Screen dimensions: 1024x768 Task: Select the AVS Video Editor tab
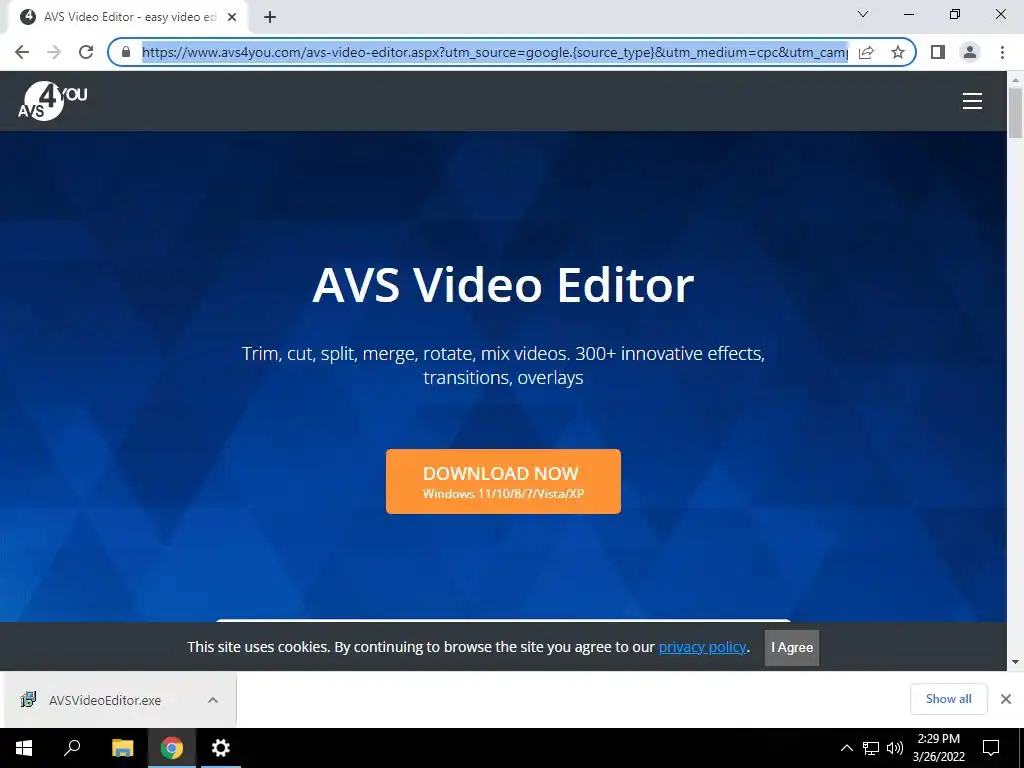[x=127, y=17]
